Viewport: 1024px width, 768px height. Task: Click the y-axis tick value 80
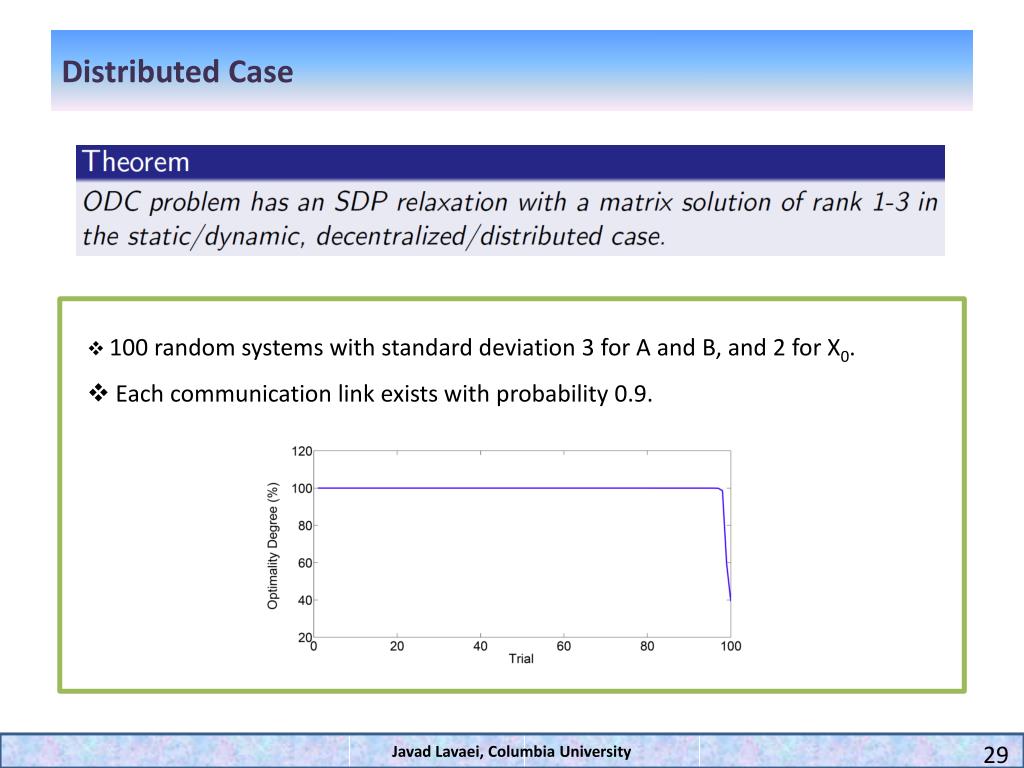point(305,526)
